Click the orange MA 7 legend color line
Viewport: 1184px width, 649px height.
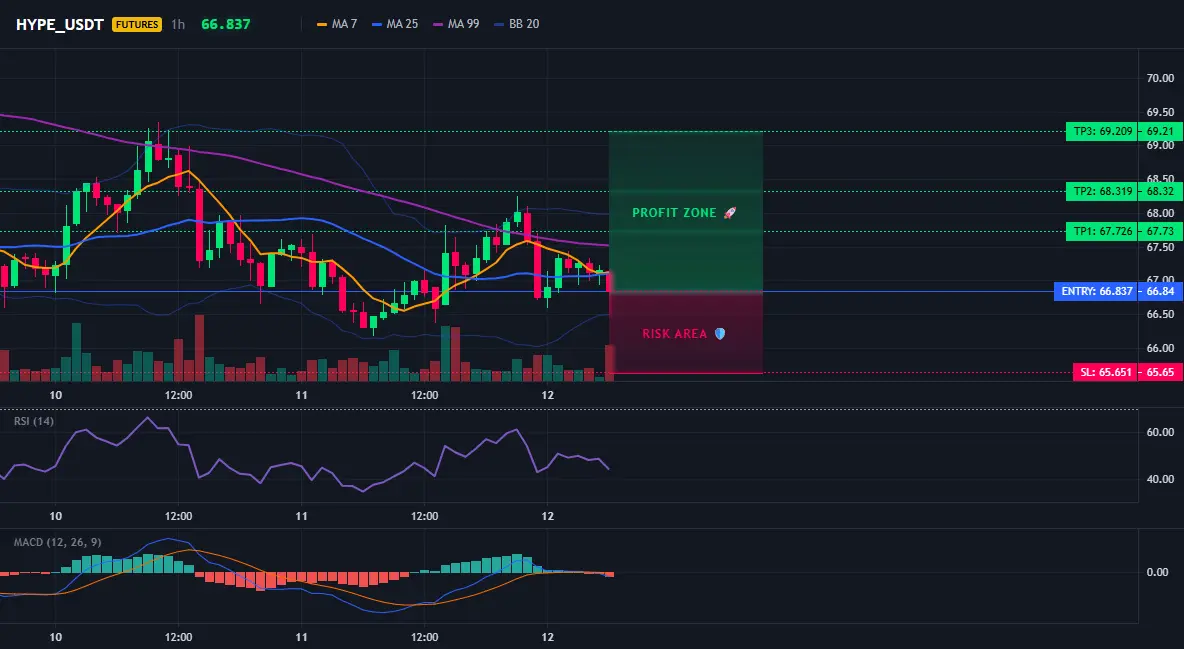click(322, 24)
